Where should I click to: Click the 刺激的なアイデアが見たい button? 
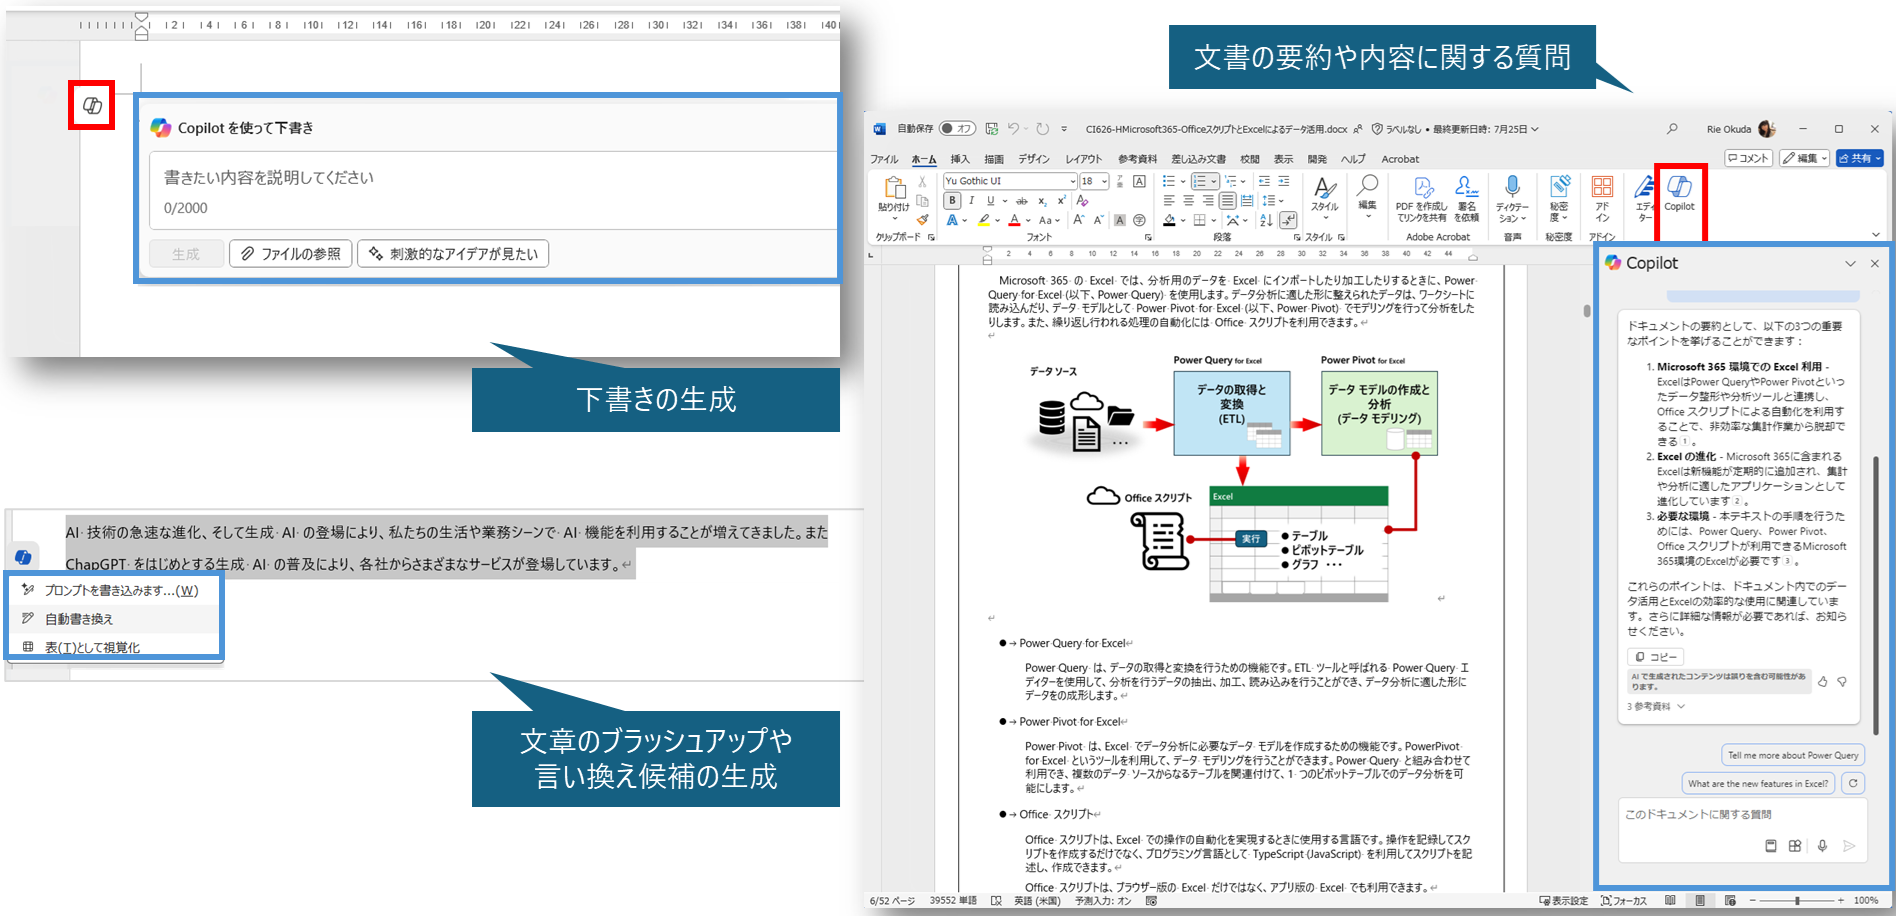click(453, 254)
